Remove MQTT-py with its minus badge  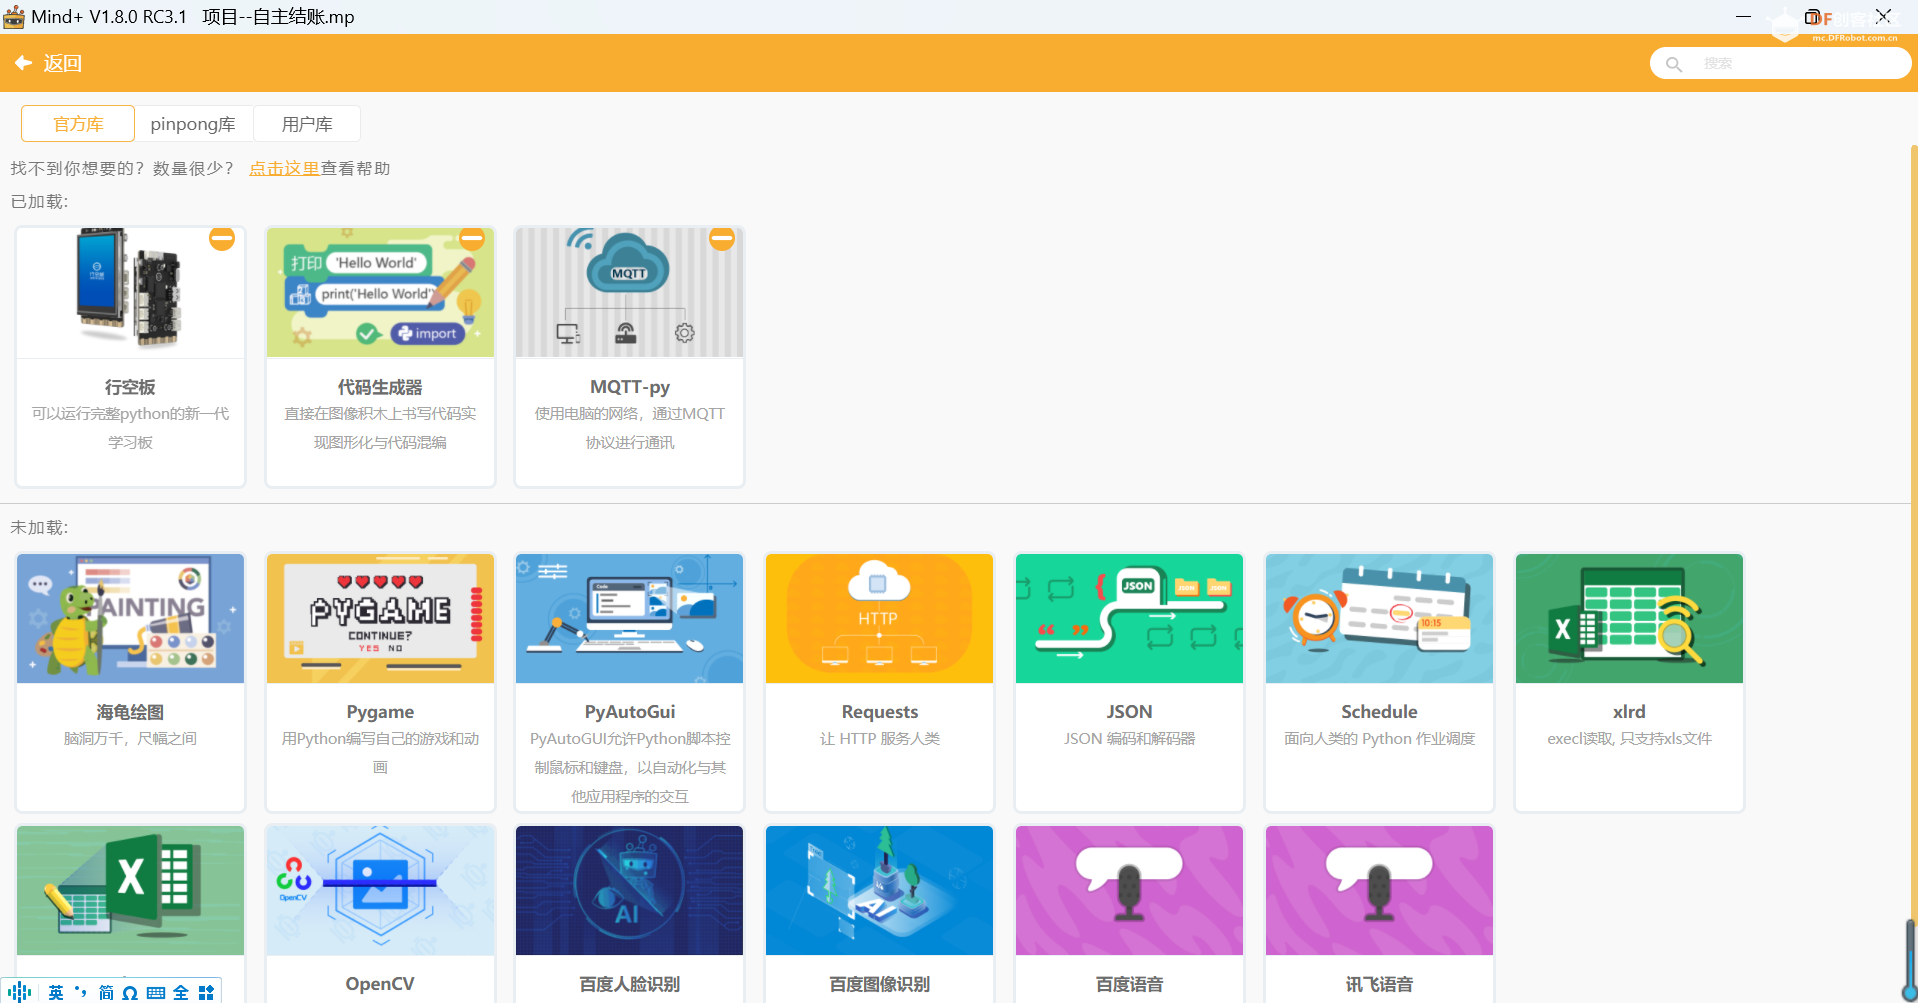722,238
